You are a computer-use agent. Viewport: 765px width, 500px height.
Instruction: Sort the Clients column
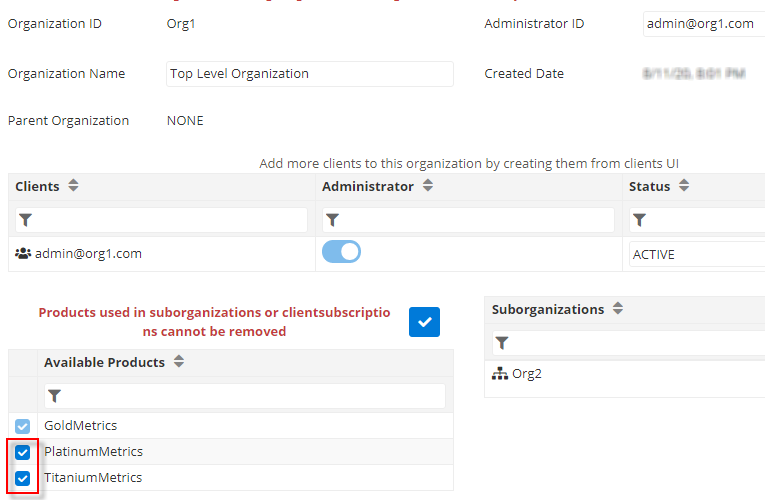pos(73,187)
